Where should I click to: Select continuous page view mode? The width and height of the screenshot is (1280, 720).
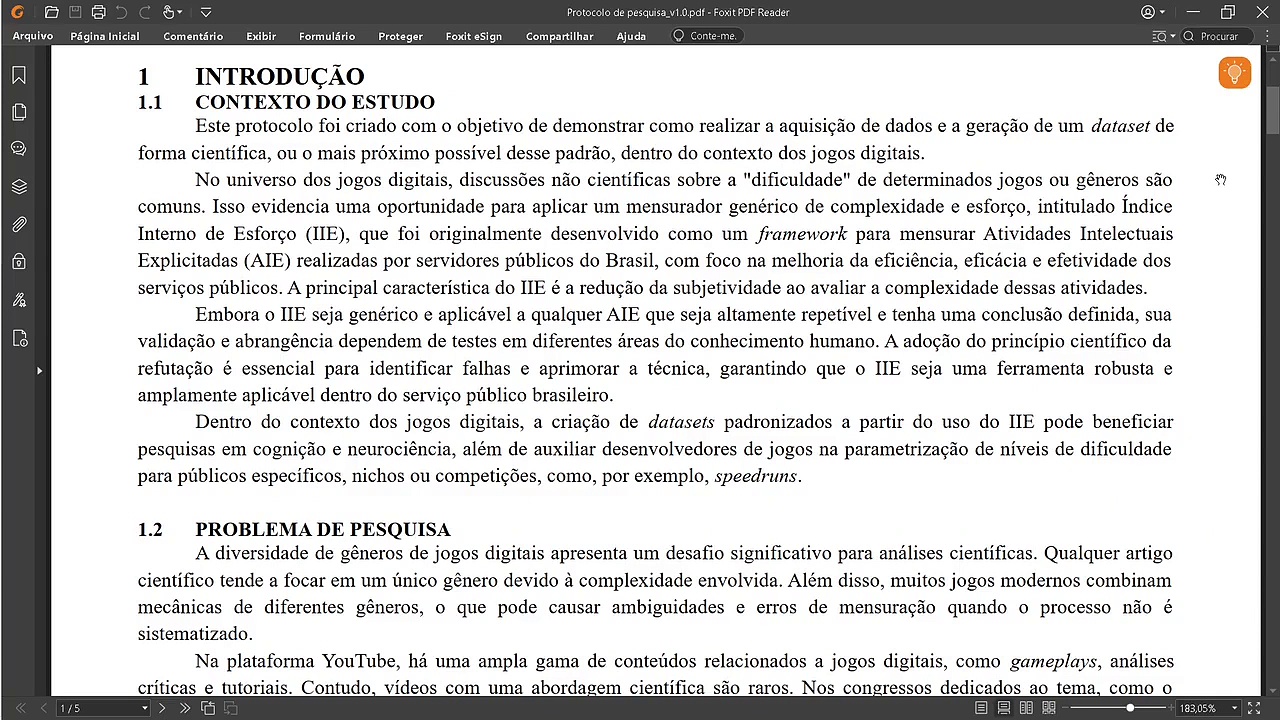pyautogui.click(x=1005, y=708)
